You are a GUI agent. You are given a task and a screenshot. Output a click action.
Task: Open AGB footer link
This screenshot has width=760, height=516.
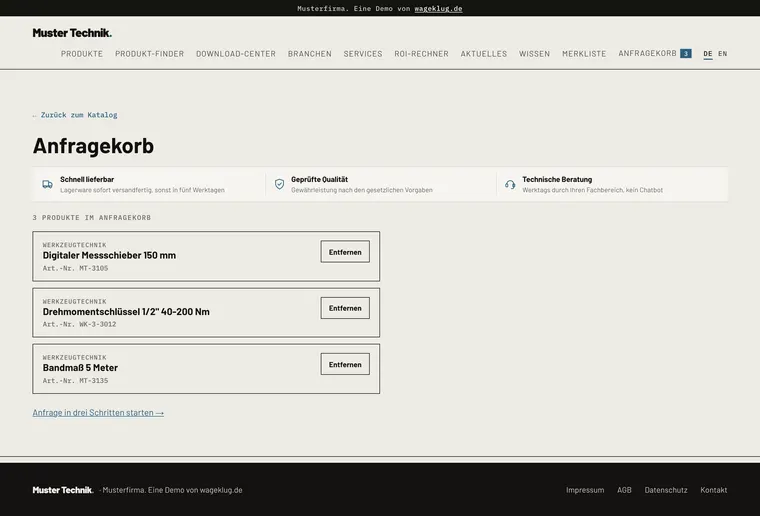click(624, 490)
